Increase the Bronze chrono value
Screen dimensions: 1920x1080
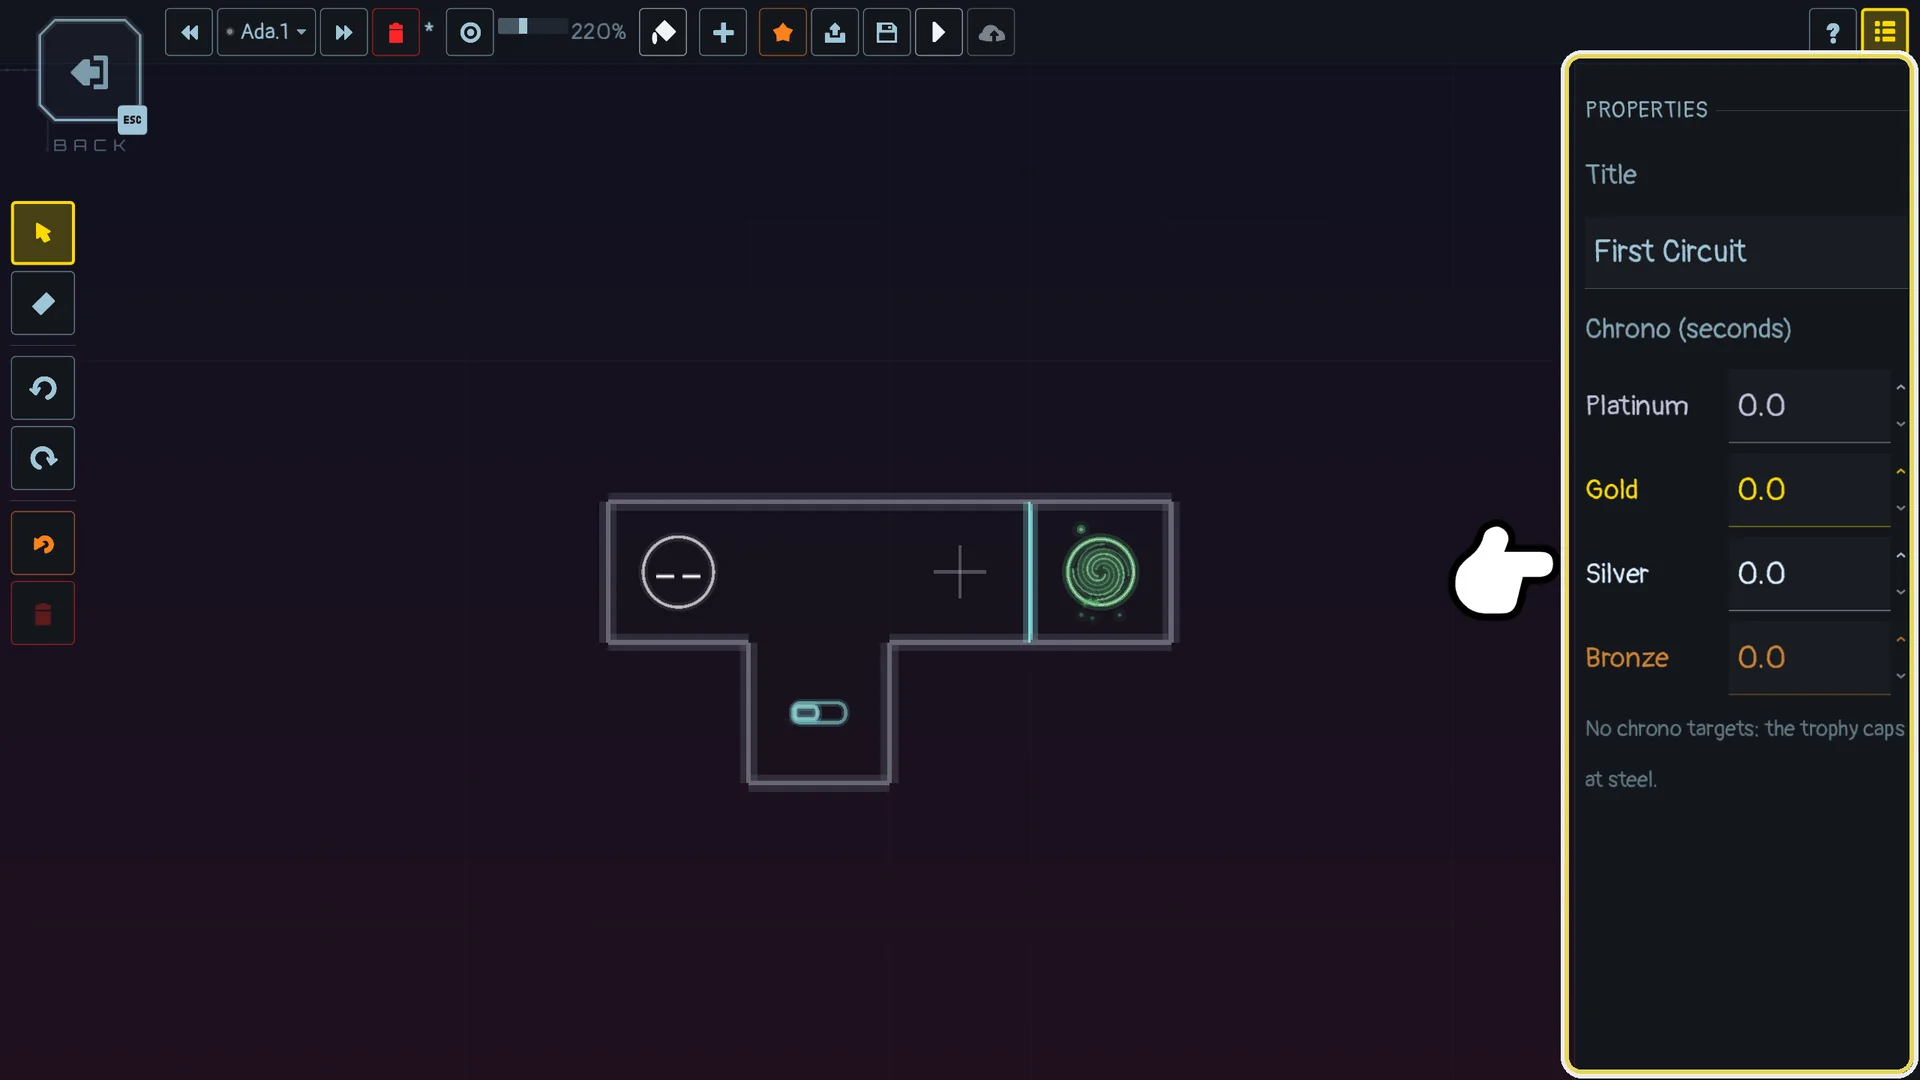click(x=1900, y=640)
